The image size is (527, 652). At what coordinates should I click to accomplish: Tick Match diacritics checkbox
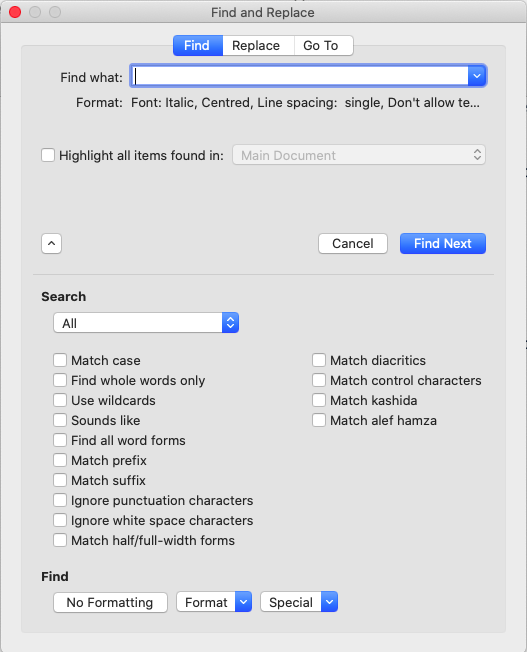click(x=319, y=360)
